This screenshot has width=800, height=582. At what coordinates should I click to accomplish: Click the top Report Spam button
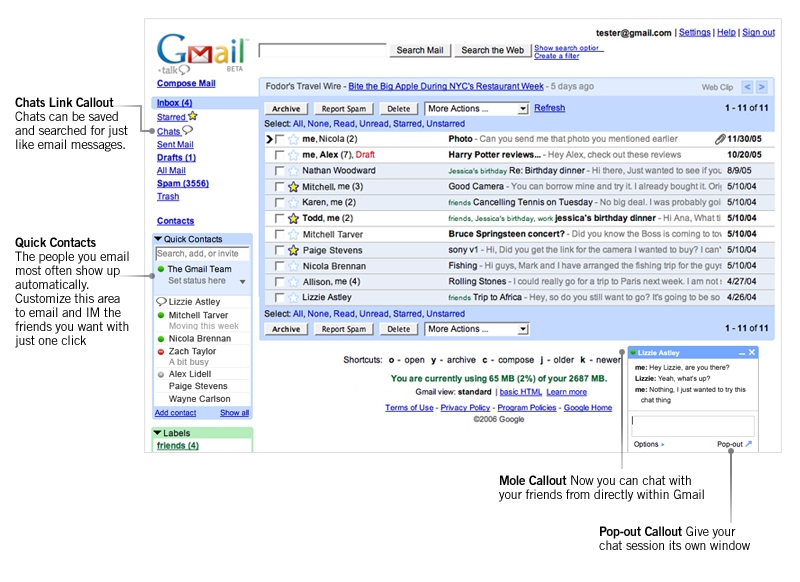(x=343, y=108)
